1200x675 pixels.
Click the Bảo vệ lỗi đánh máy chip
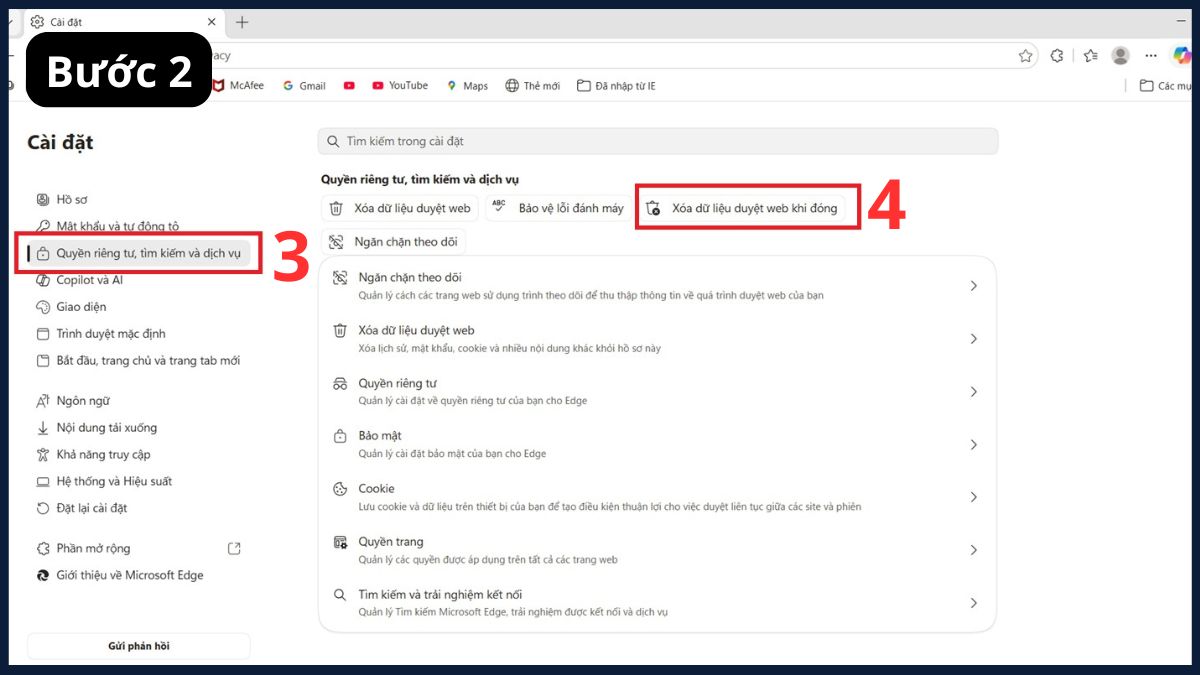coord(557,208)
